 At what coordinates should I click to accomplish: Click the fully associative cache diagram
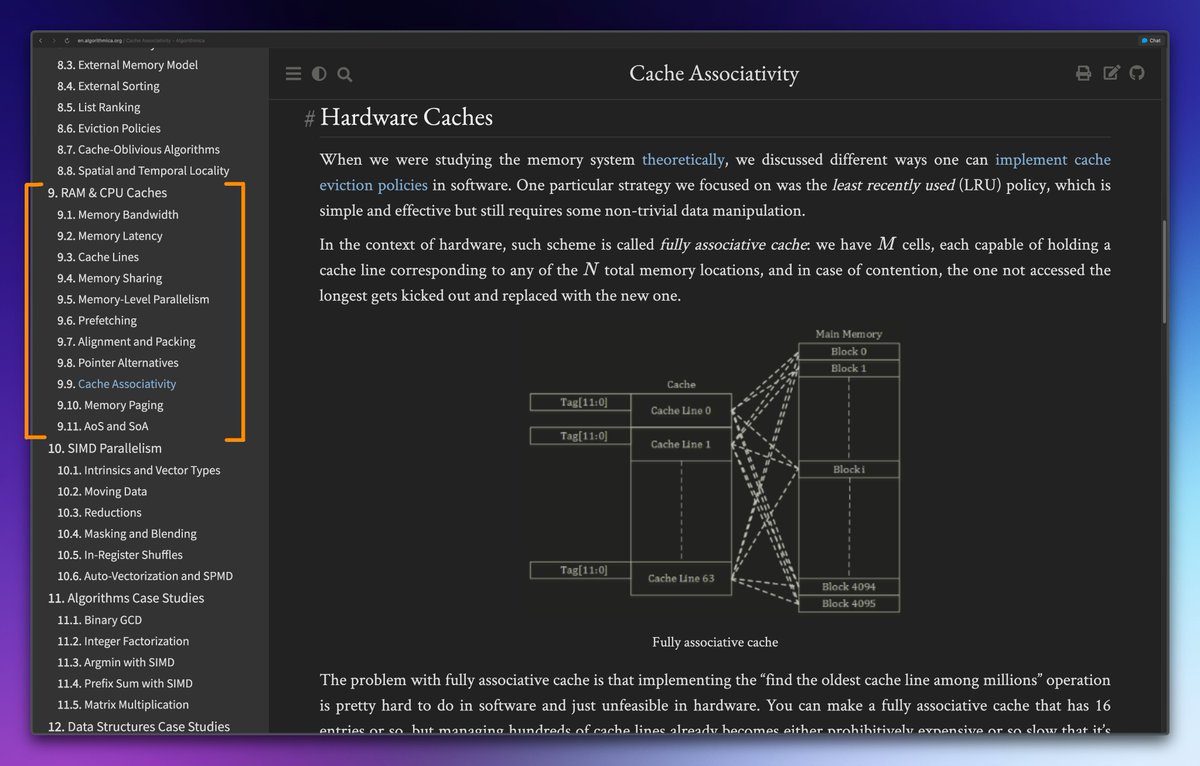715,470
